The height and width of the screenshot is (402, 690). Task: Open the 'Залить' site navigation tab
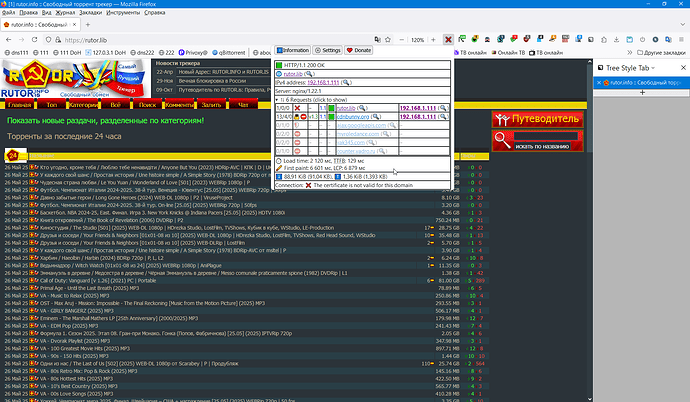pos(211,105)
